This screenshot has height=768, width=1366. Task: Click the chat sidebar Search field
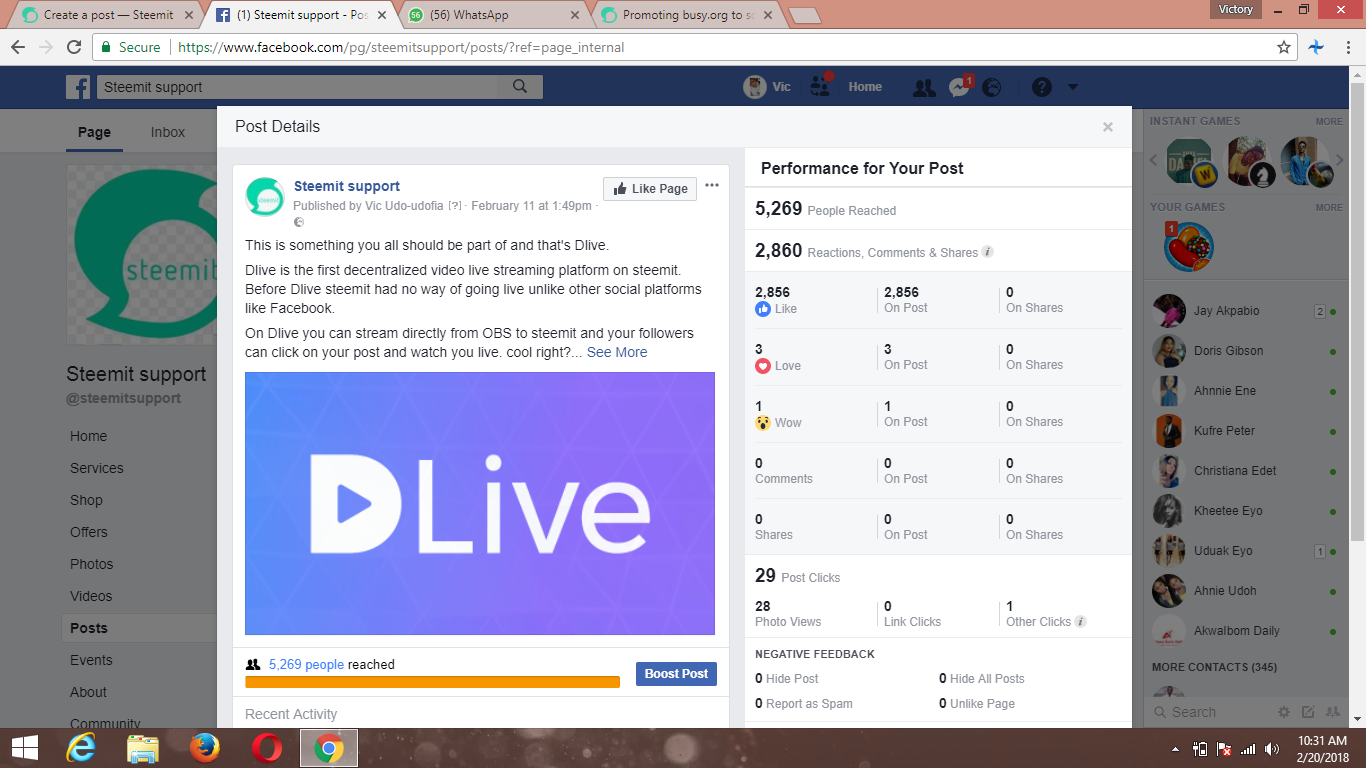click(1210, 712)
